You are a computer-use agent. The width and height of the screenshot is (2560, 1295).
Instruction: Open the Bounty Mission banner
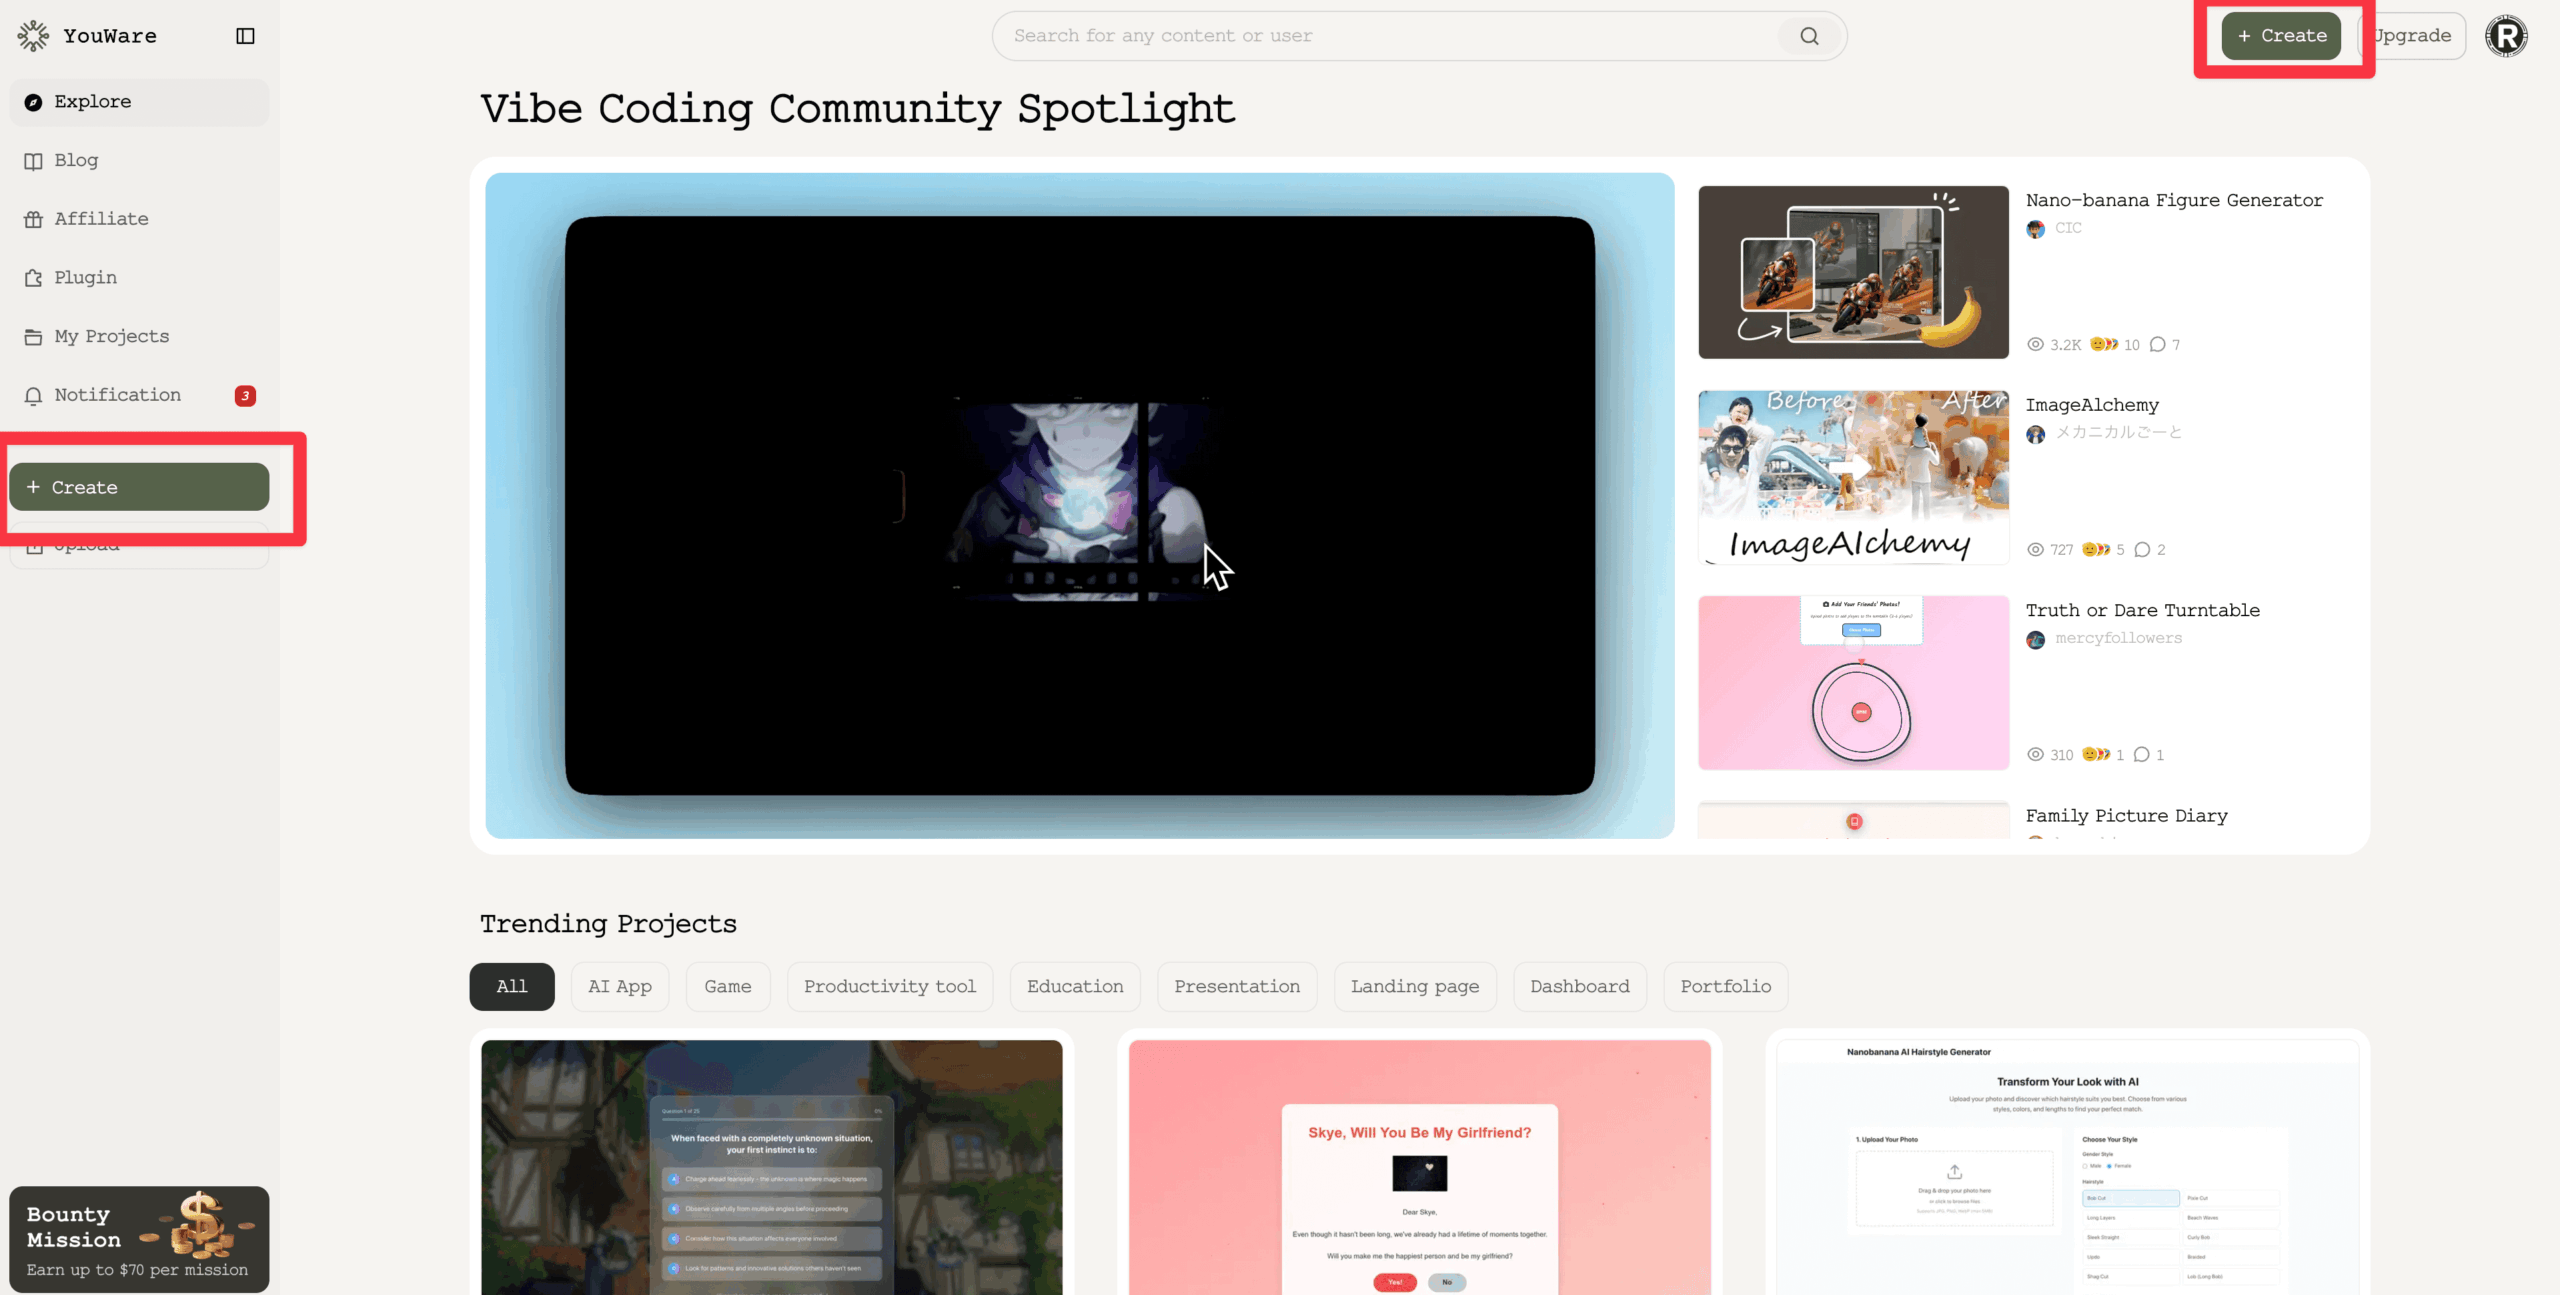(139, 1240)
